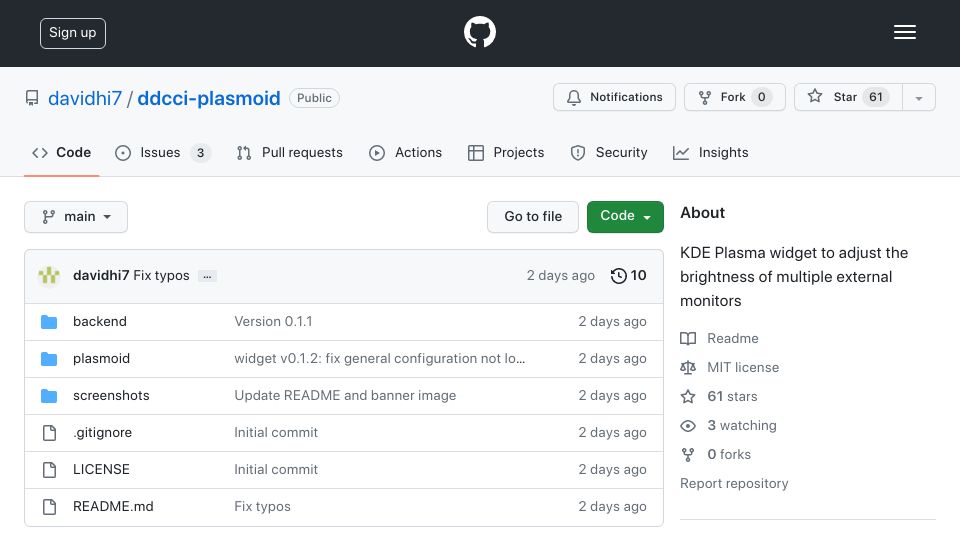Click the Initial commit message for .gitignore

276,432
